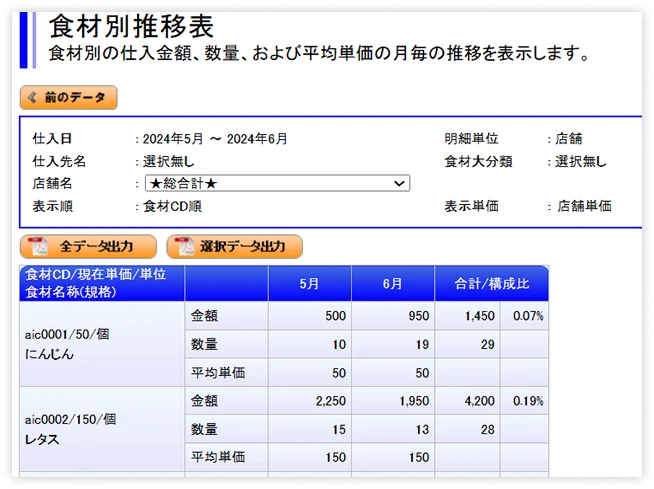
Task: Click 選択無し next to 食材大分類
Action: point(581,161)
